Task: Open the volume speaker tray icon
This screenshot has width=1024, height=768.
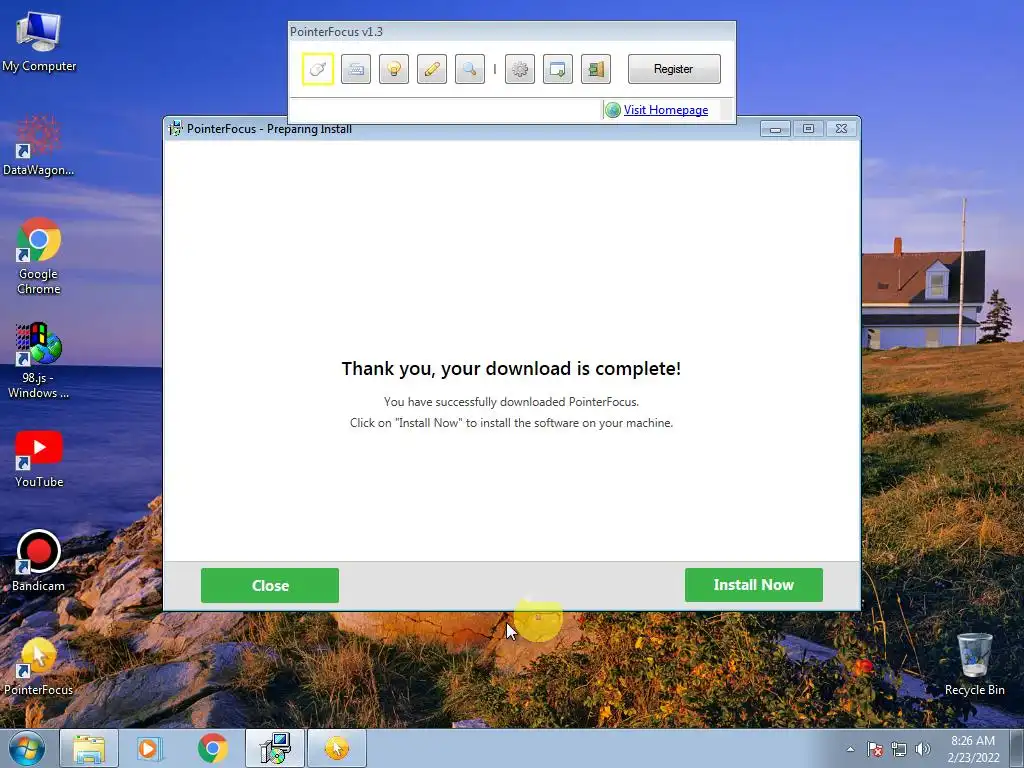Action: [x=923, y=749]
